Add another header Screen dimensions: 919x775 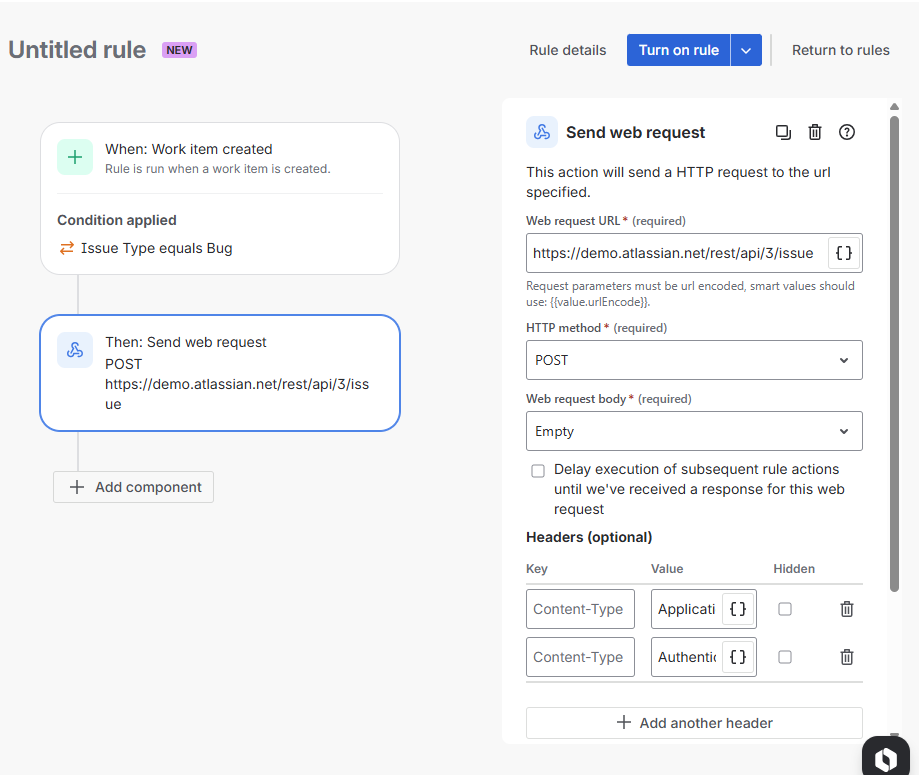point(694,723)
